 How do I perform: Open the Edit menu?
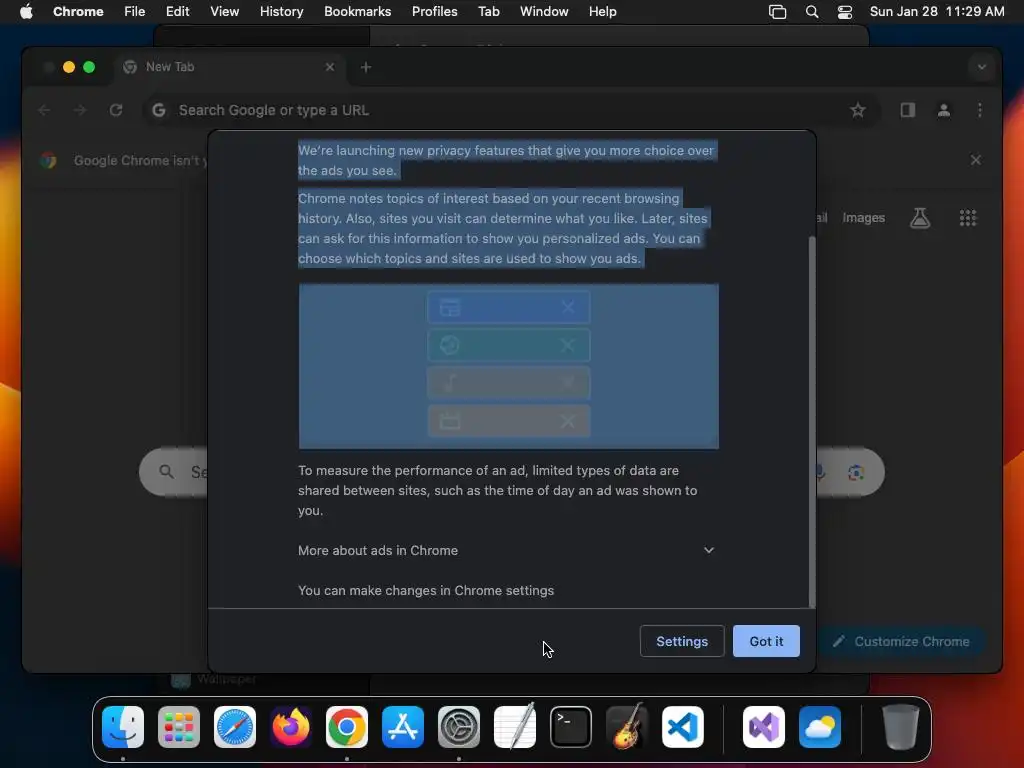click(177, 12)
